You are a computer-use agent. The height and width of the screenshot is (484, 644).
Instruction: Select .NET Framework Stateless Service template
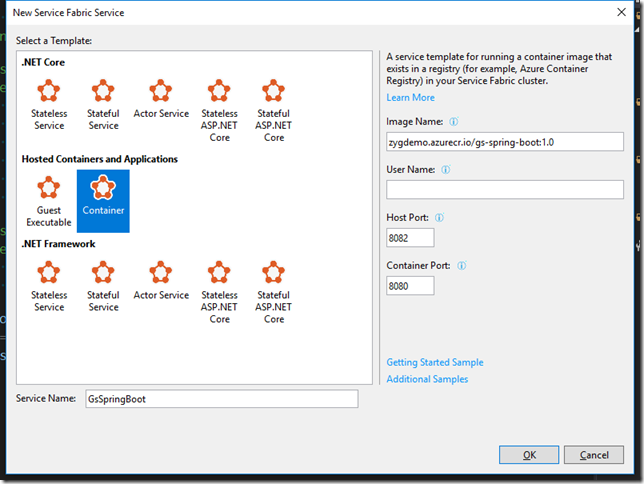pos(49,286)
